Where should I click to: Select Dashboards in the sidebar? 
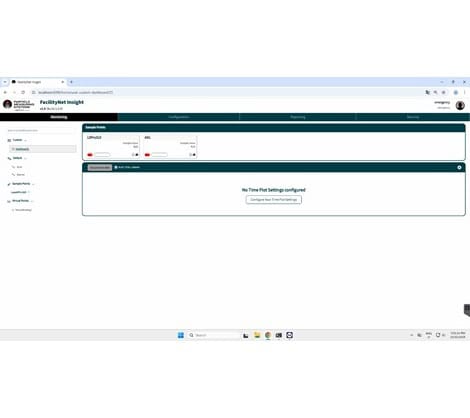point(43,149)
